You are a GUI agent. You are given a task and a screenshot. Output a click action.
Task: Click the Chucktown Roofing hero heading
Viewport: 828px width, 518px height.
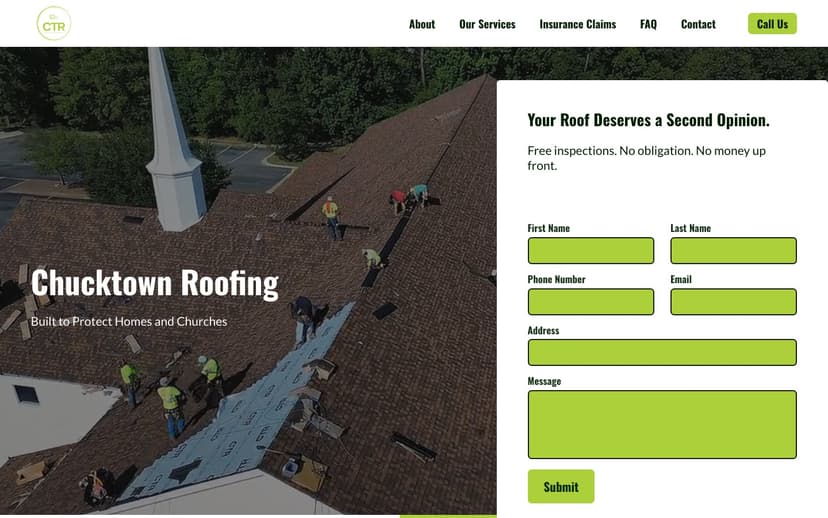point(155,284)
